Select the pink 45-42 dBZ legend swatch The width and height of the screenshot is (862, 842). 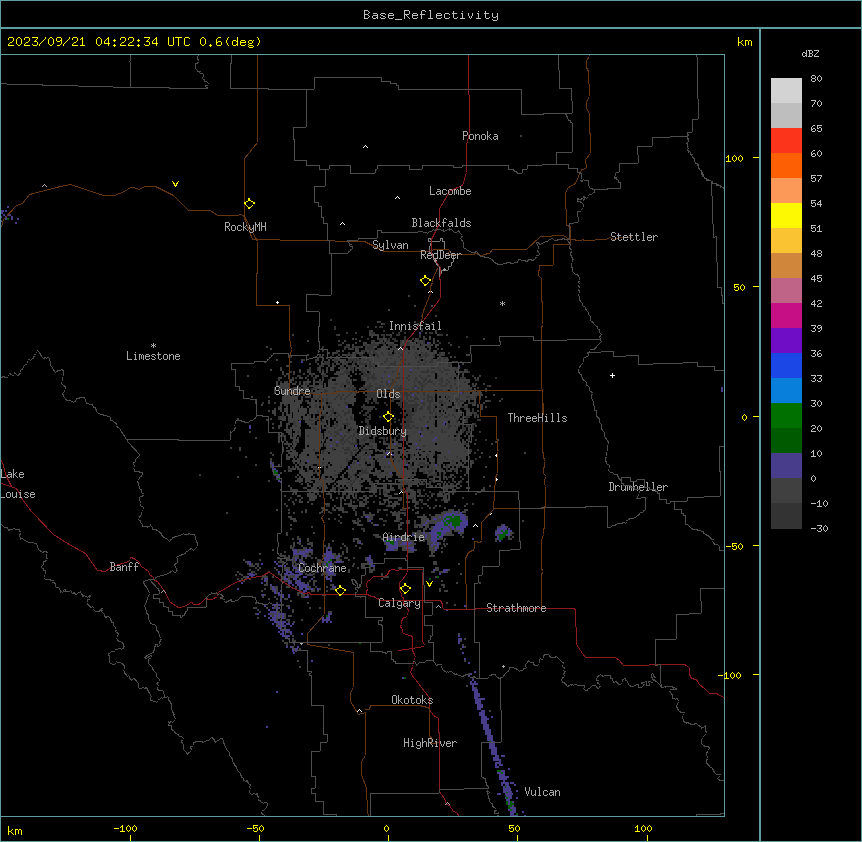coord(786,291)
